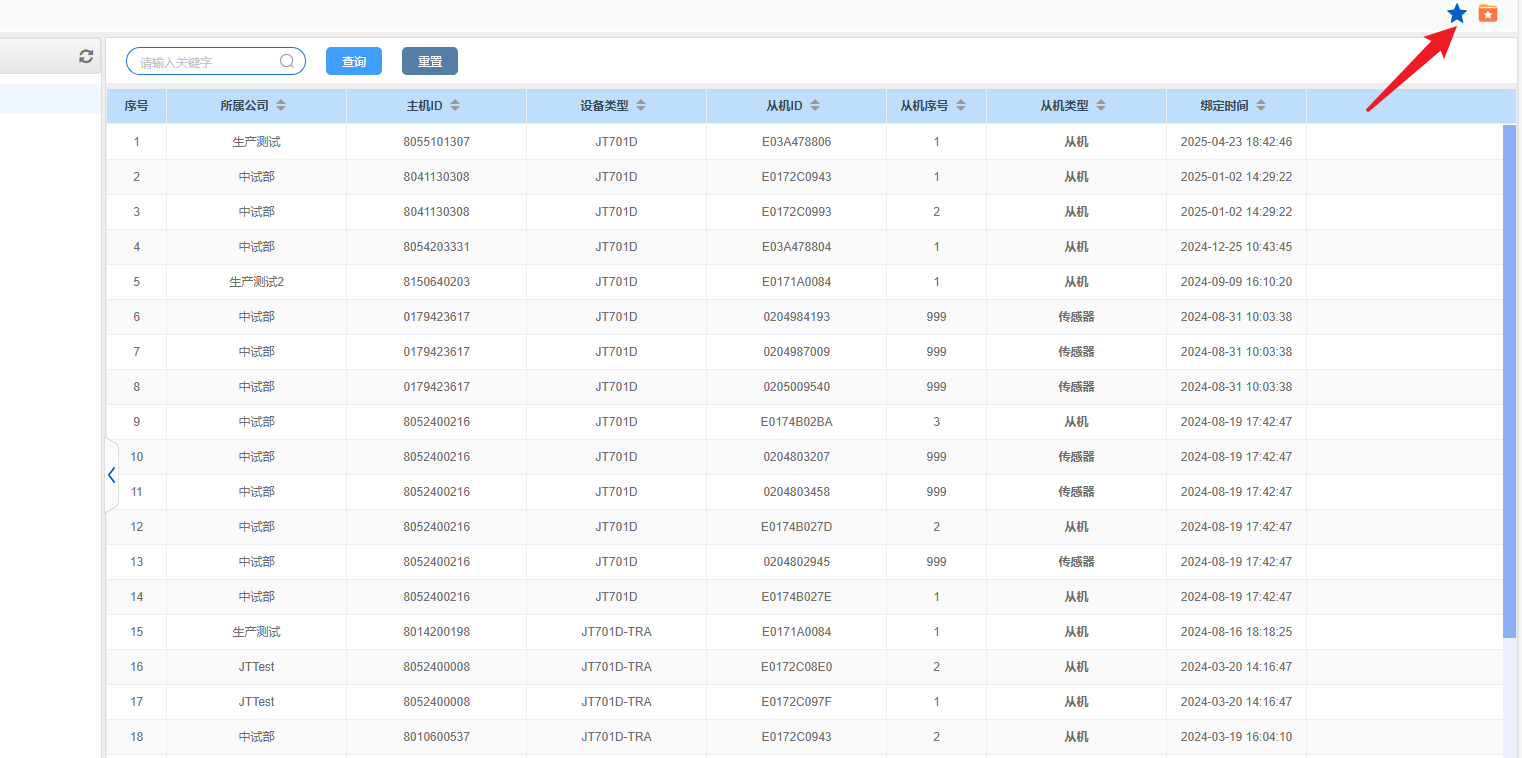
Task: Sort by 从机ID column
Action: coord(815,106)
